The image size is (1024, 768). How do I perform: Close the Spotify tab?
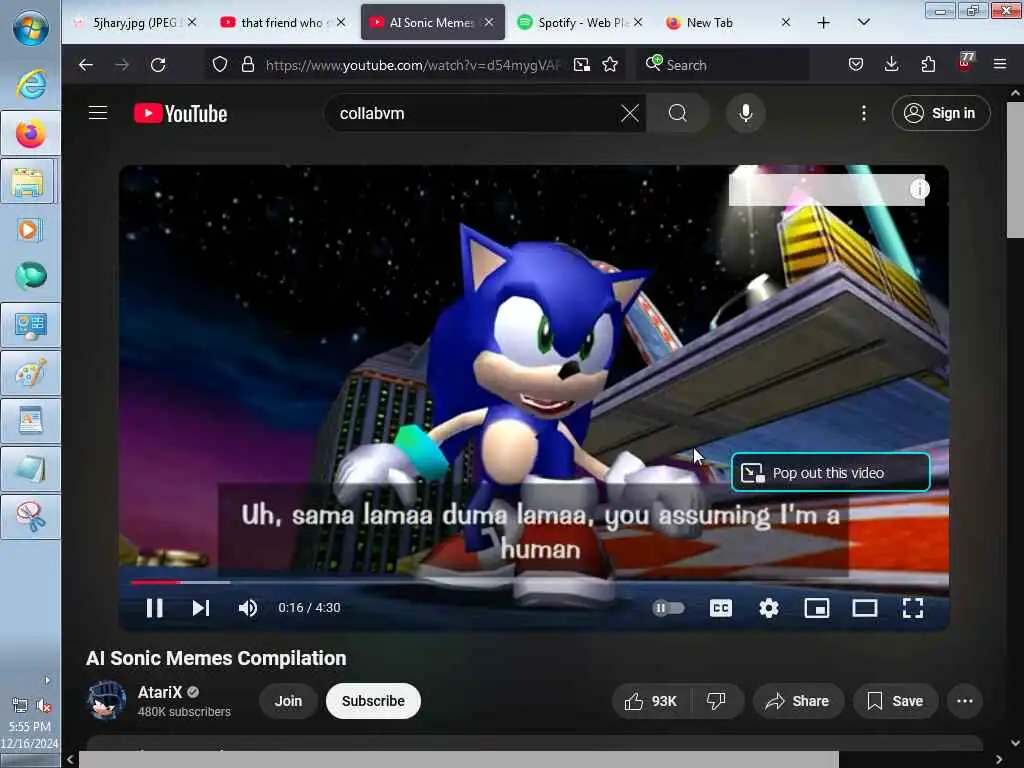point(638,22)
